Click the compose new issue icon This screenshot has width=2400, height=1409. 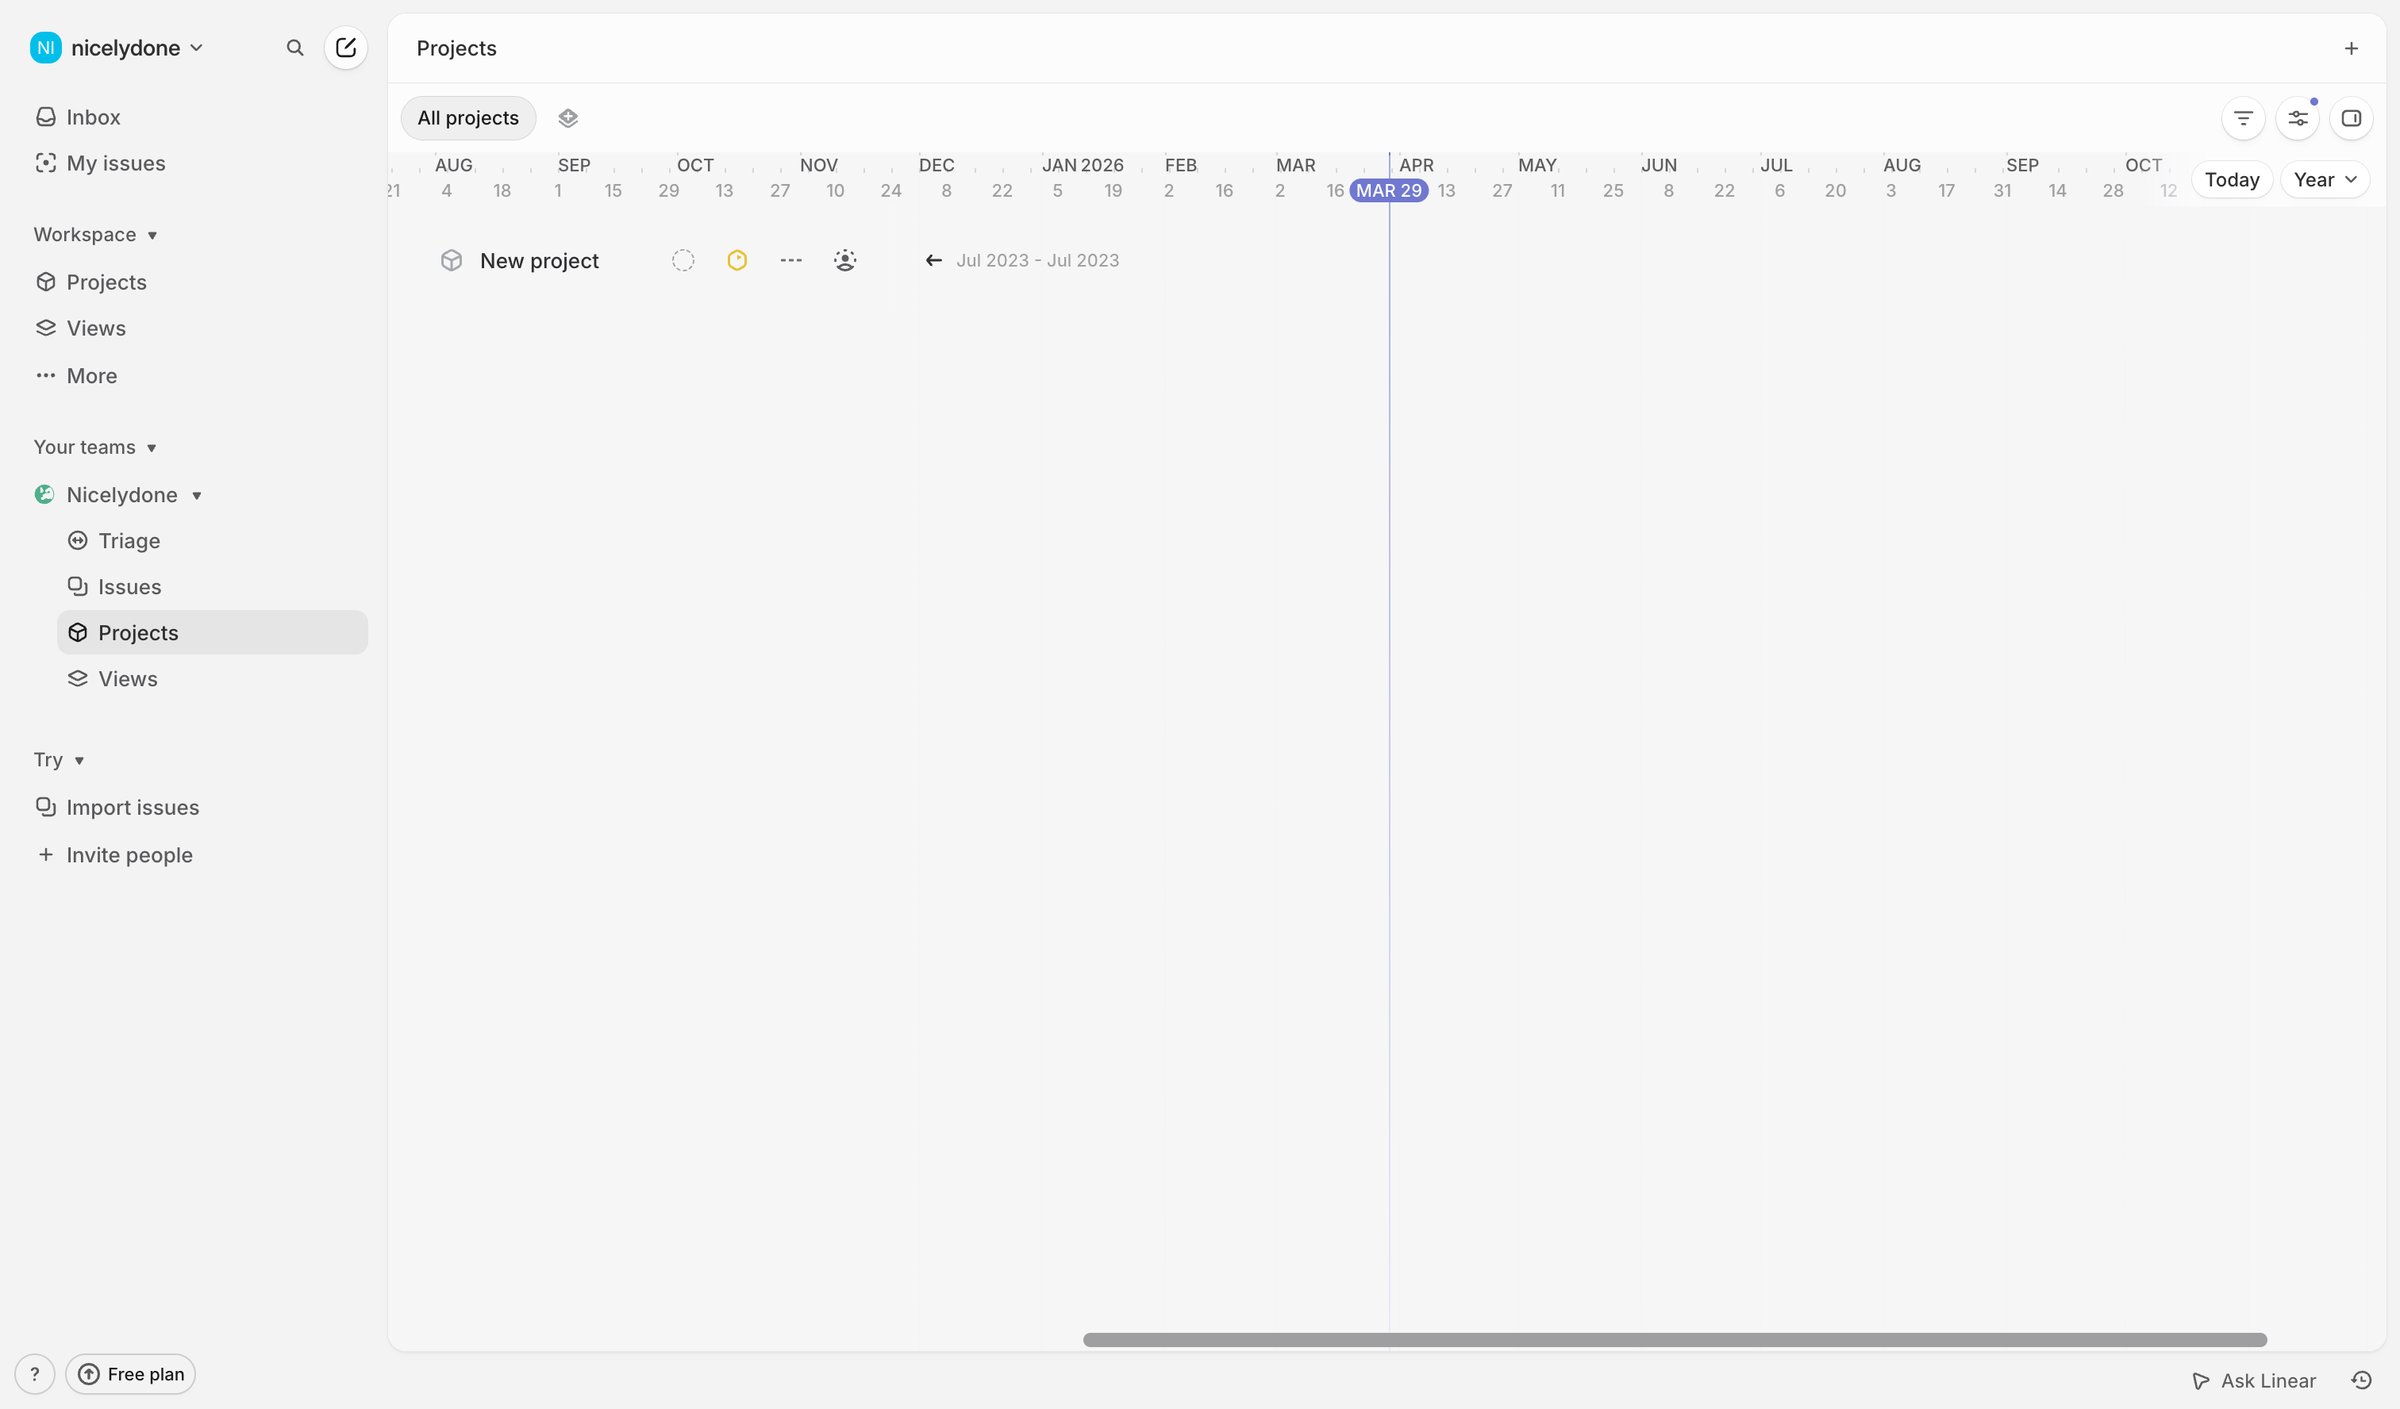coord(346,48)
